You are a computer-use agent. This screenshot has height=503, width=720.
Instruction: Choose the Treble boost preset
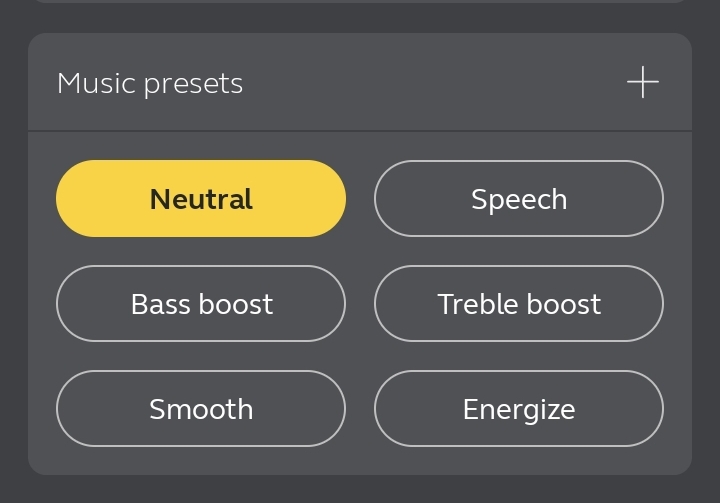coord(519,303)
